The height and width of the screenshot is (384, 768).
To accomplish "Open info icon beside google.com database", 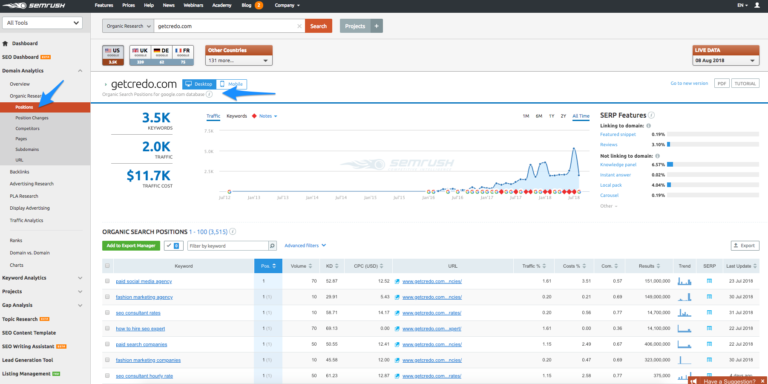I will (x=209, y=94).
